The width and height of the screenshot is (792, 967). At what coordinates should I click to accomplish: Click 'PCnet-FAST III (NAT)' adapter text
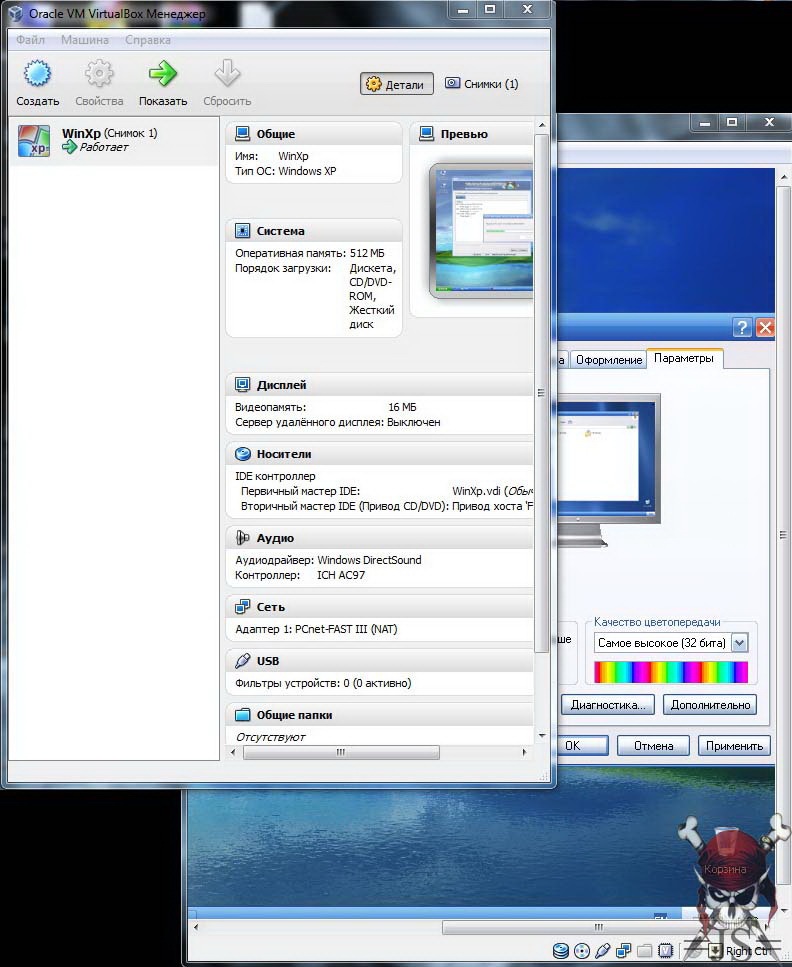pos(346,629)
